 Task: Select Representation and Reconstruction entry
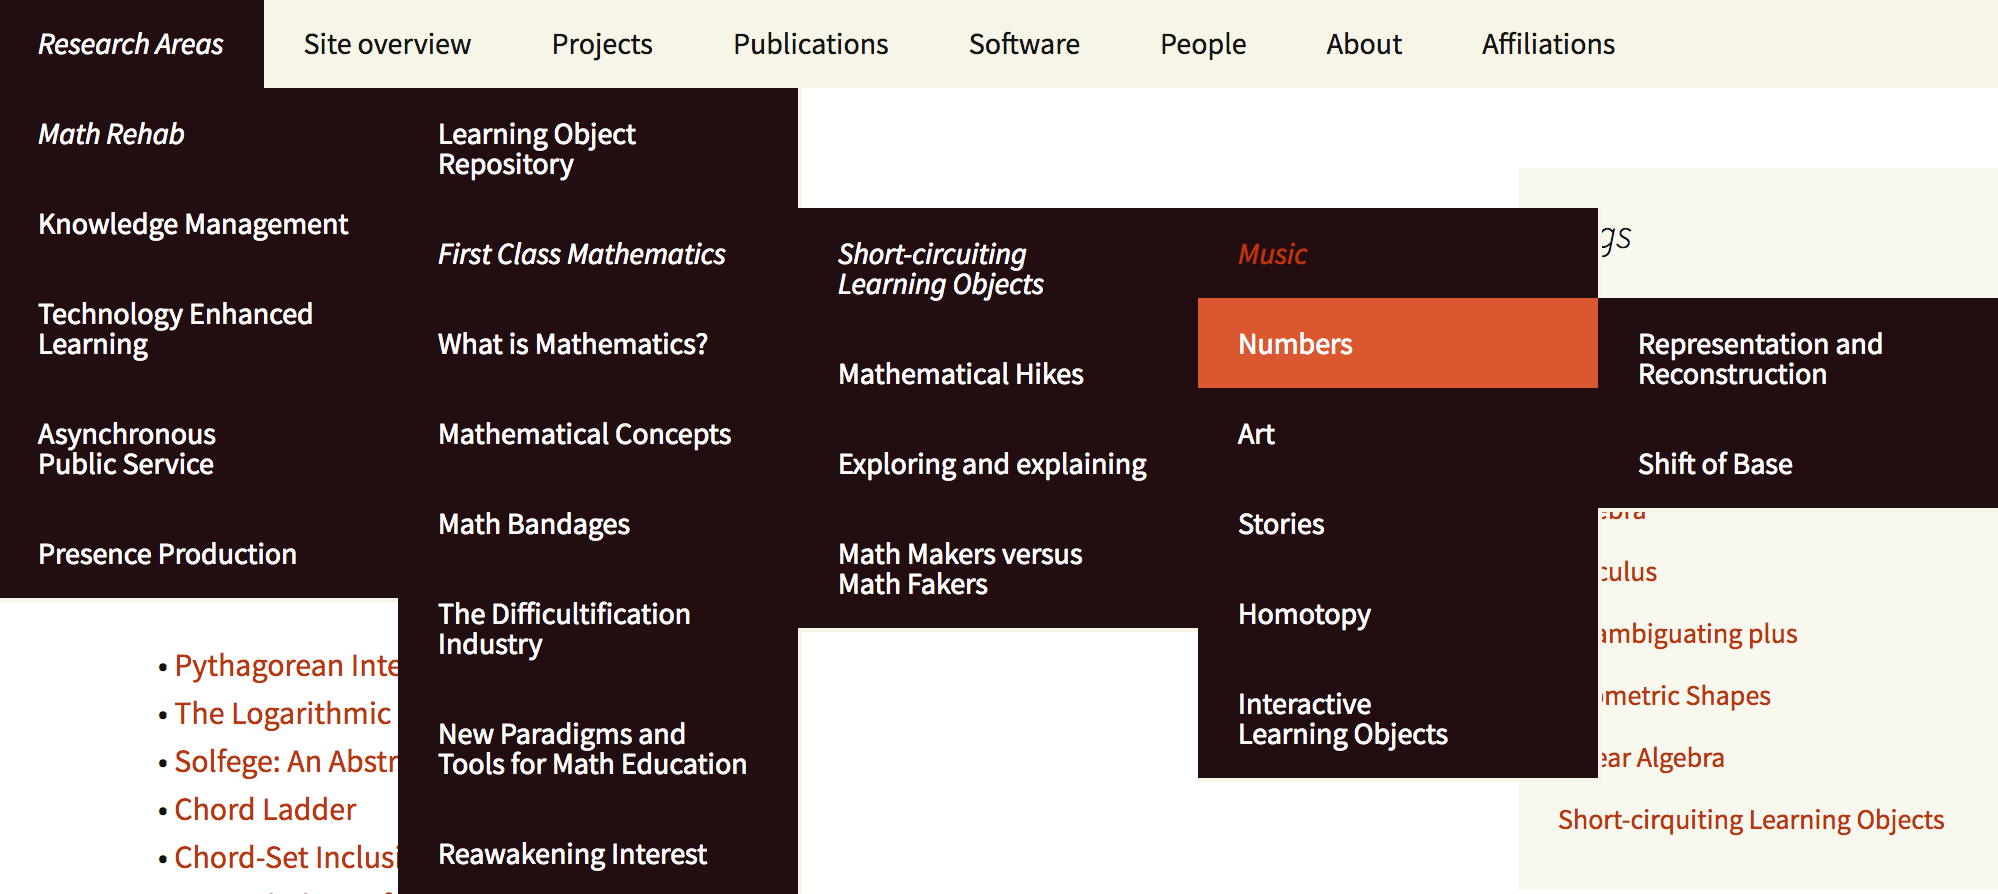coord(1760,359)
